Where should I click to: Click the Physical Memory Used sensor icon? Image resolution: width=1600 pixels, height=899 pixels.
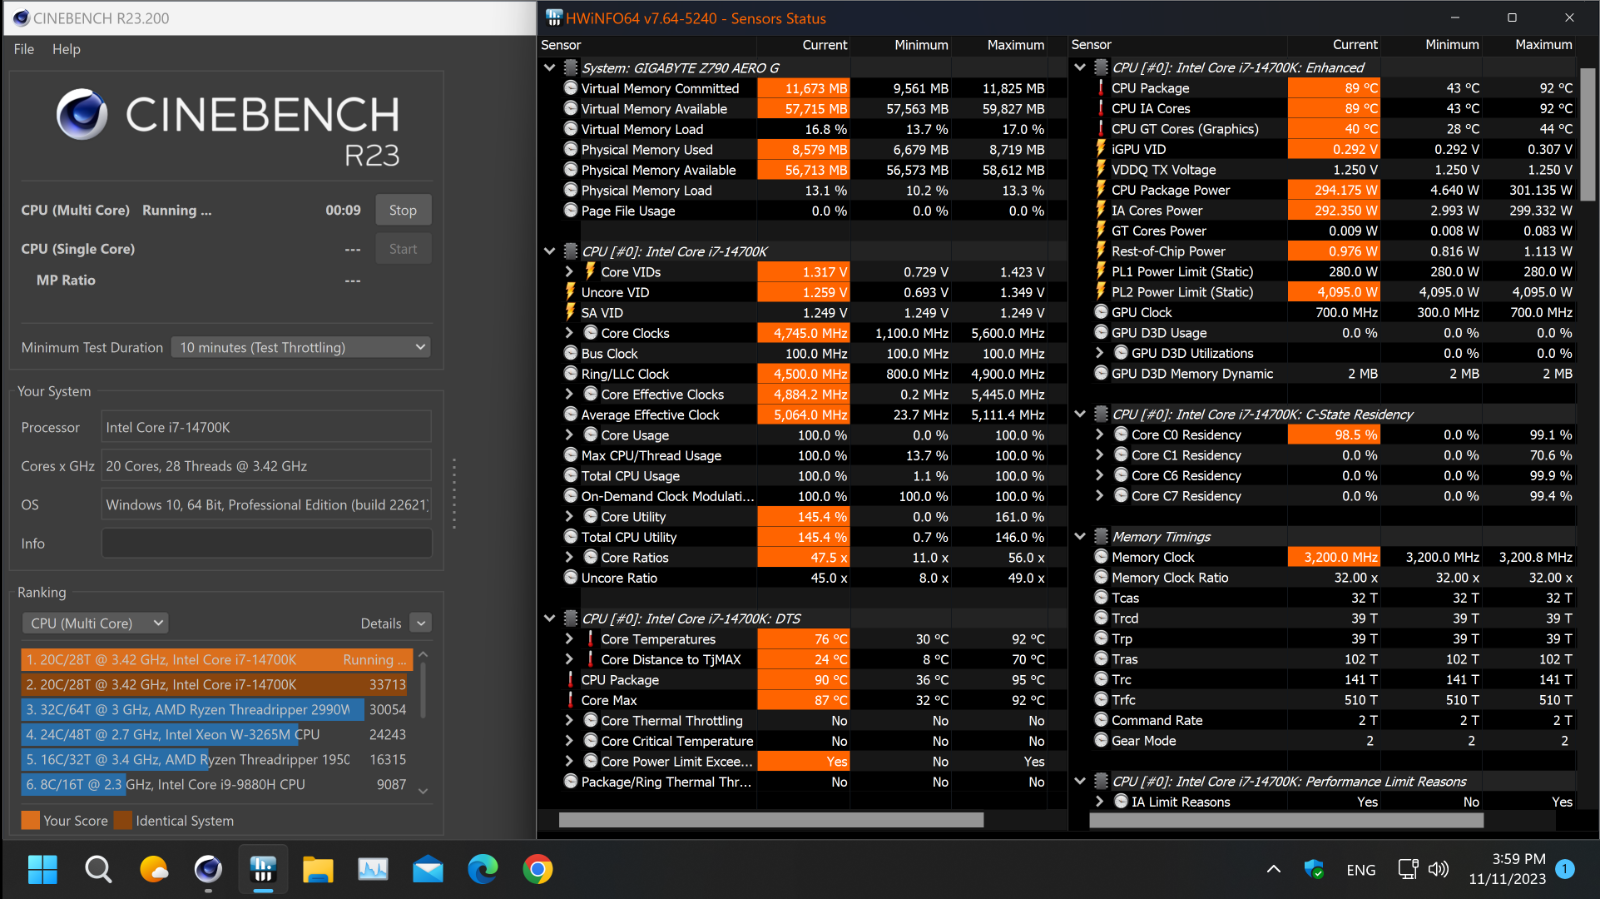coord(571,149)
